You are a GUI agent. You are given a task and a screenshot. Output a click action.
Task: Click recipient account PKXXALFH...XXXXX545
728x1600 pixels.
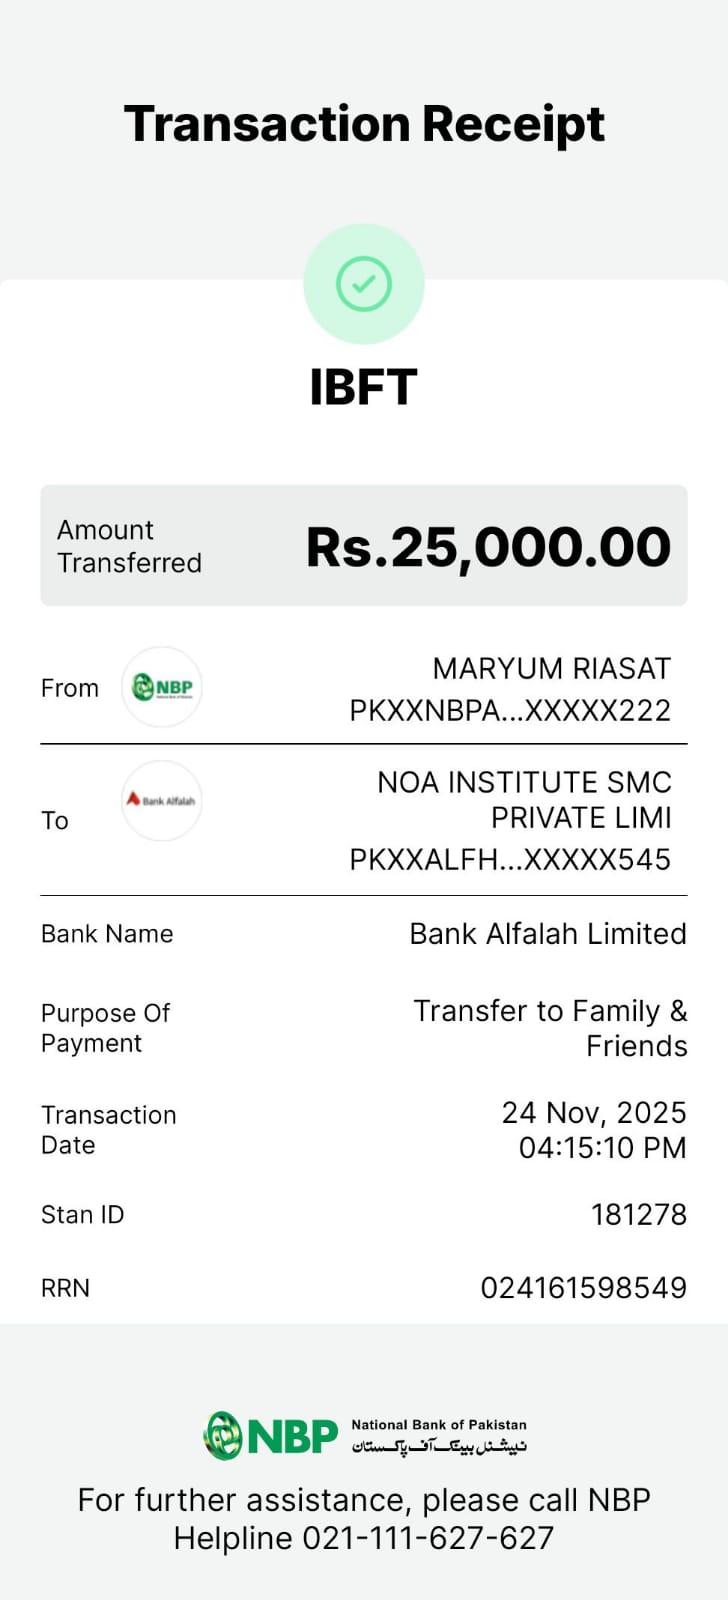[510, 859]
